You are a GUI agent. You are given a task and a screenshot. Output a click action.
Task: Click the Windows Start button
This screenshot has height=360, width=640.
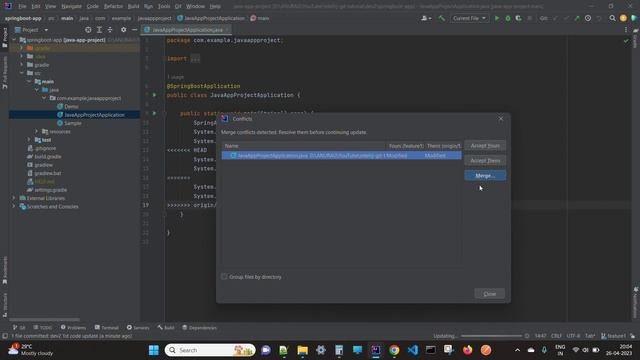[x=154, y=350]
